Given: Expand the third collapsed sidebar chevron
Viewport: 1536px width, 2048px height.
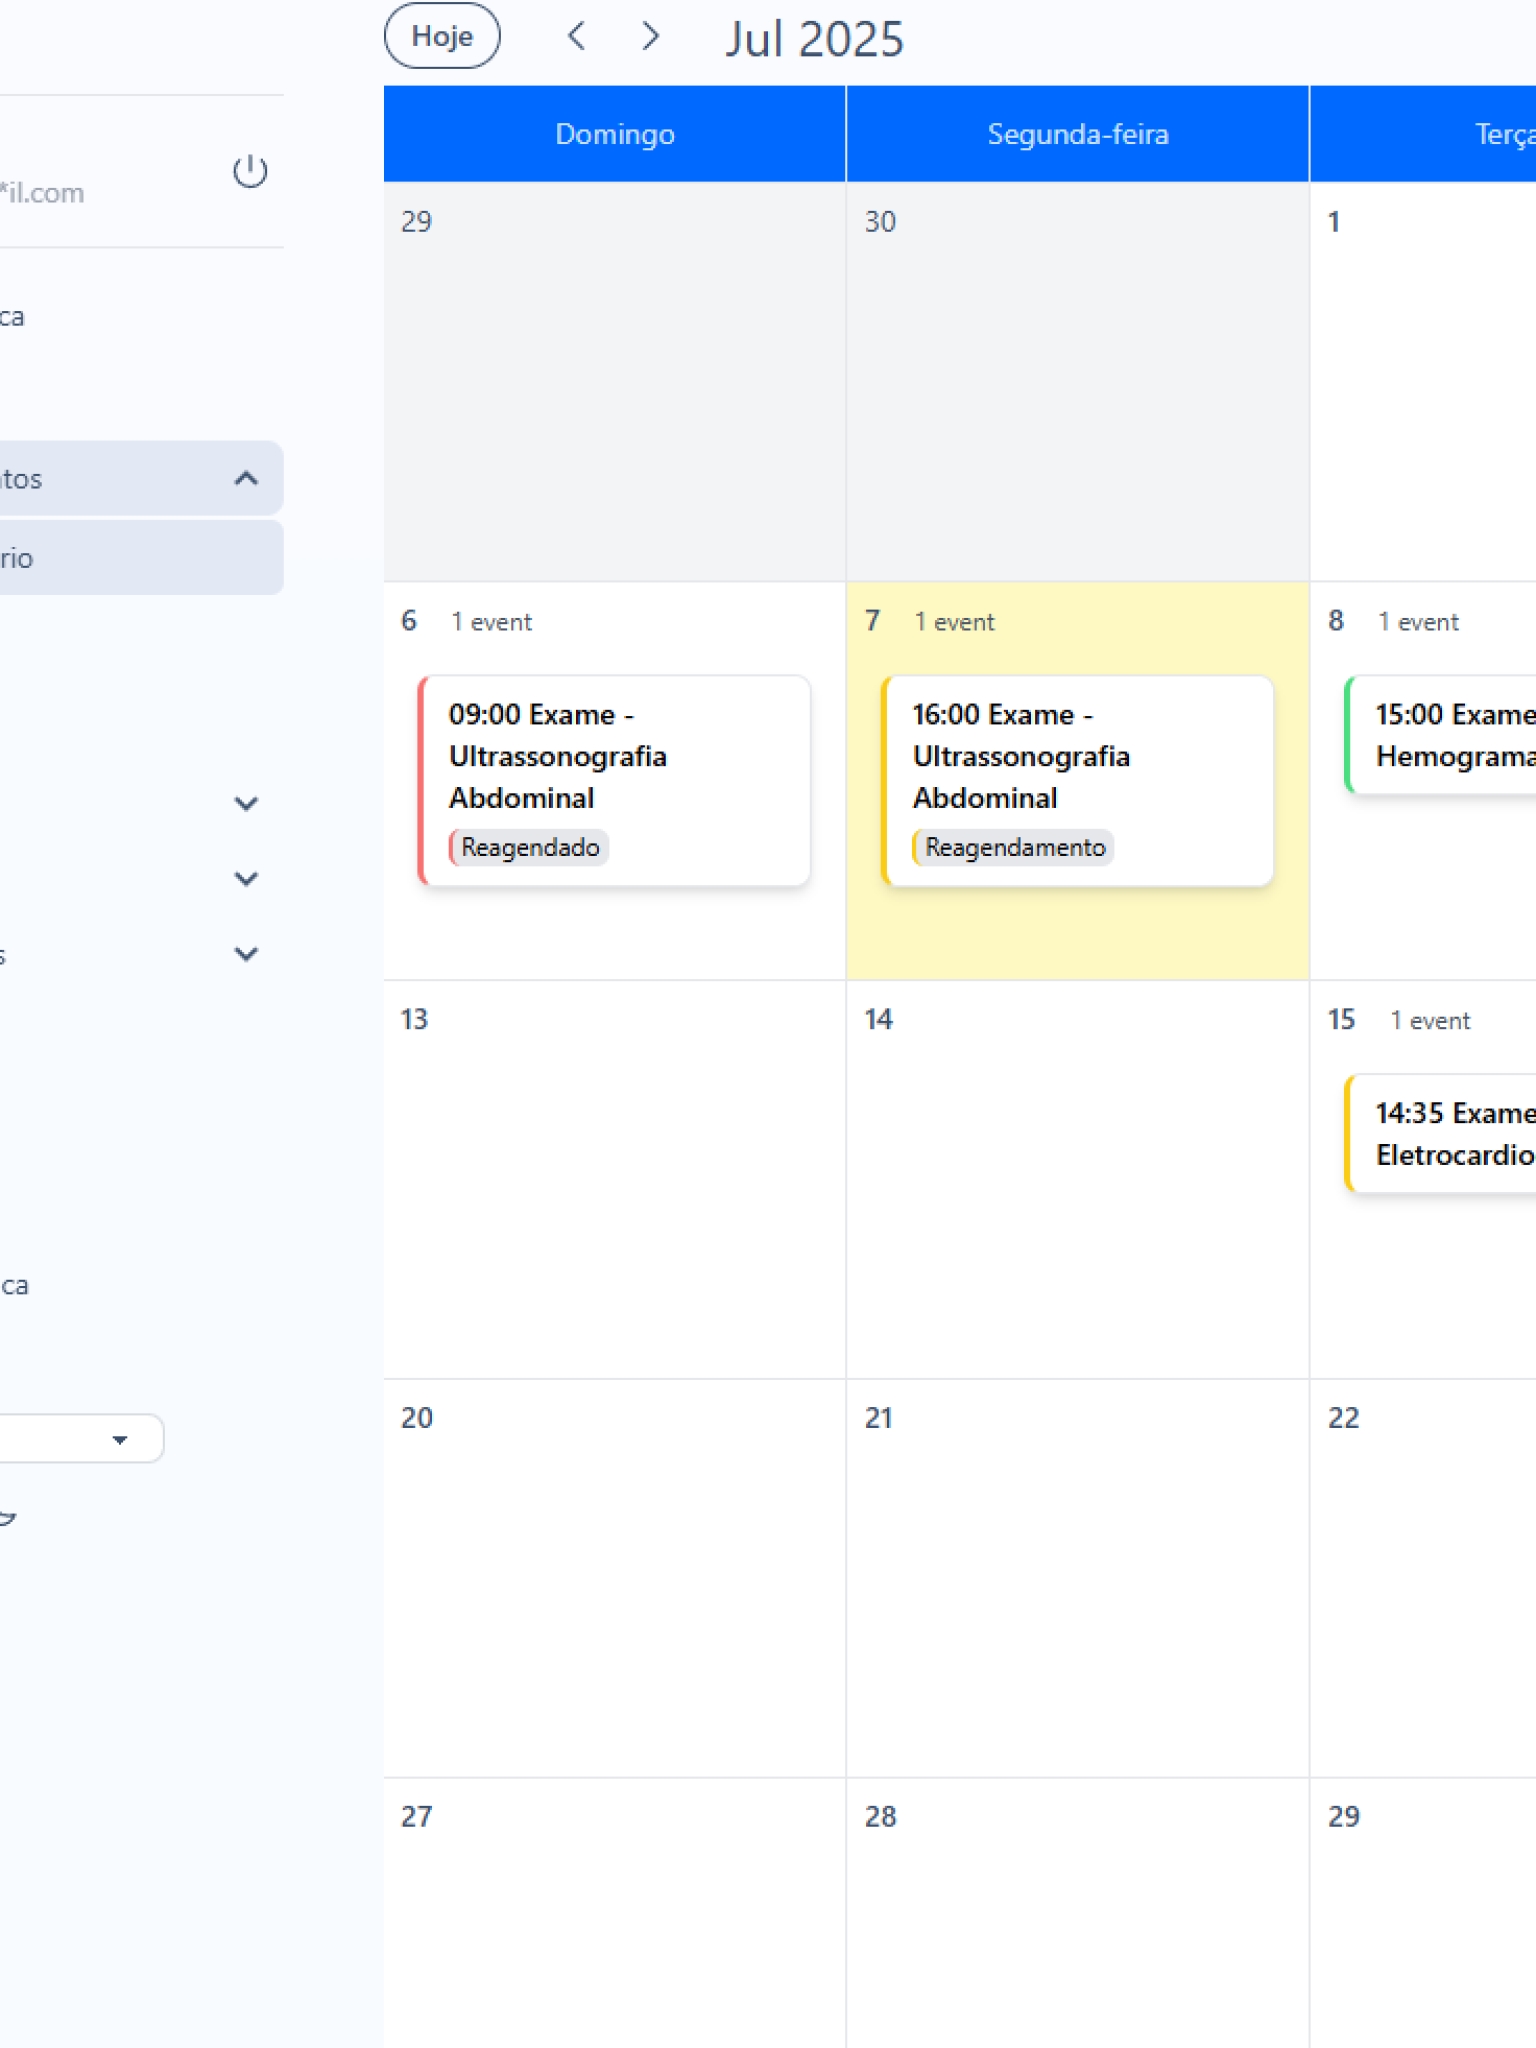Looking at the screenshot, I should pyautogui.click(x=246, y=953).
